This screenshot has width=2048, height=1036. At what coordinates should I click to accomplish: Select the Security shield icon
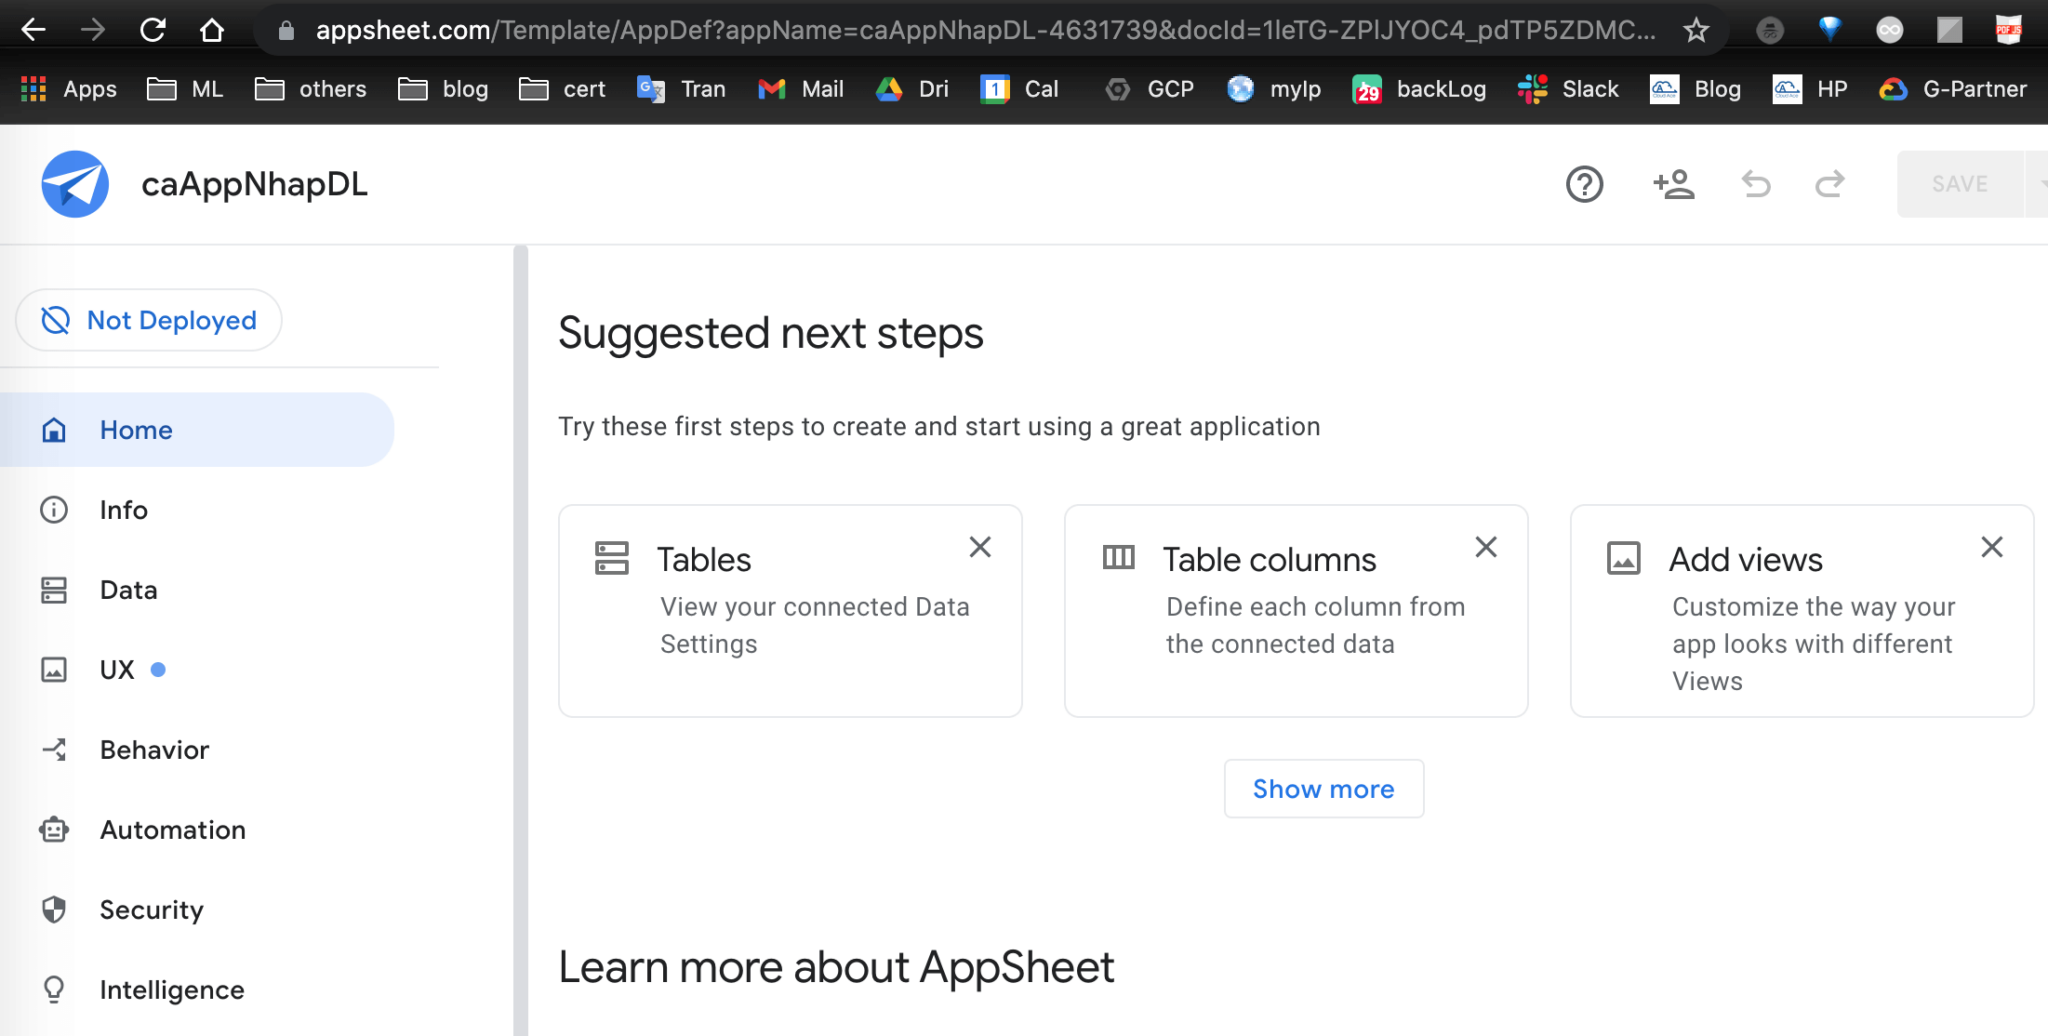pyautogui.click(x=53, y=909)
